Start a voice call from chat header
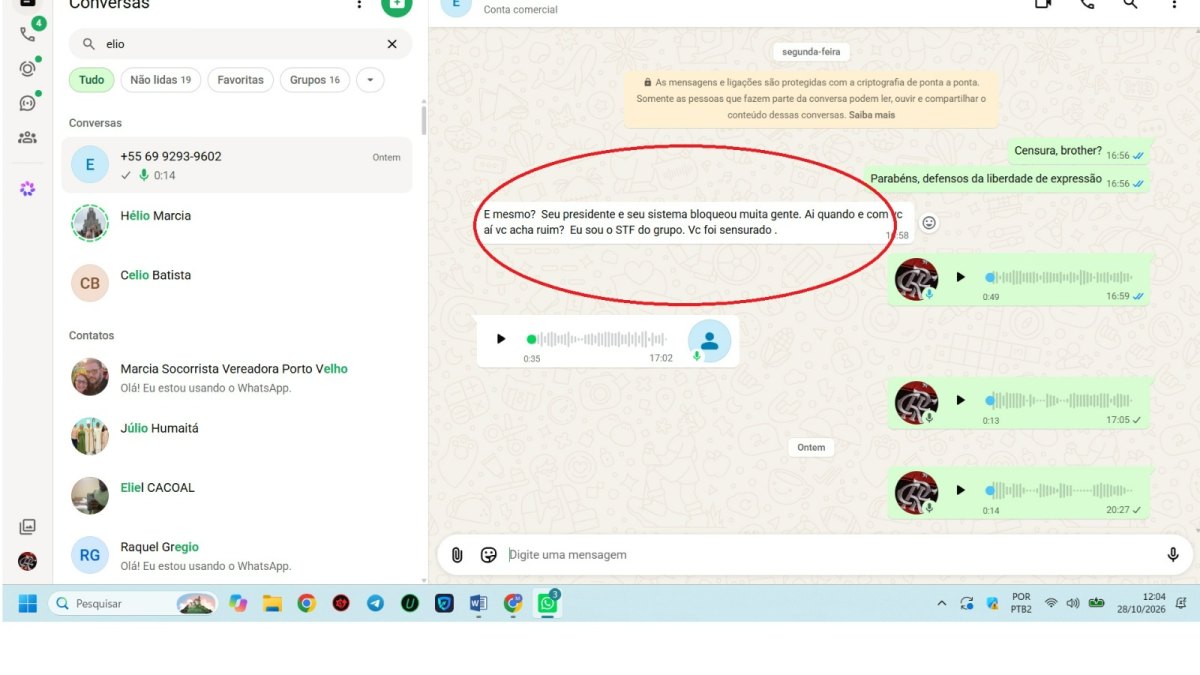Image resolution: width=1200 pixels, height=675 pixels. pos(1087,4)
